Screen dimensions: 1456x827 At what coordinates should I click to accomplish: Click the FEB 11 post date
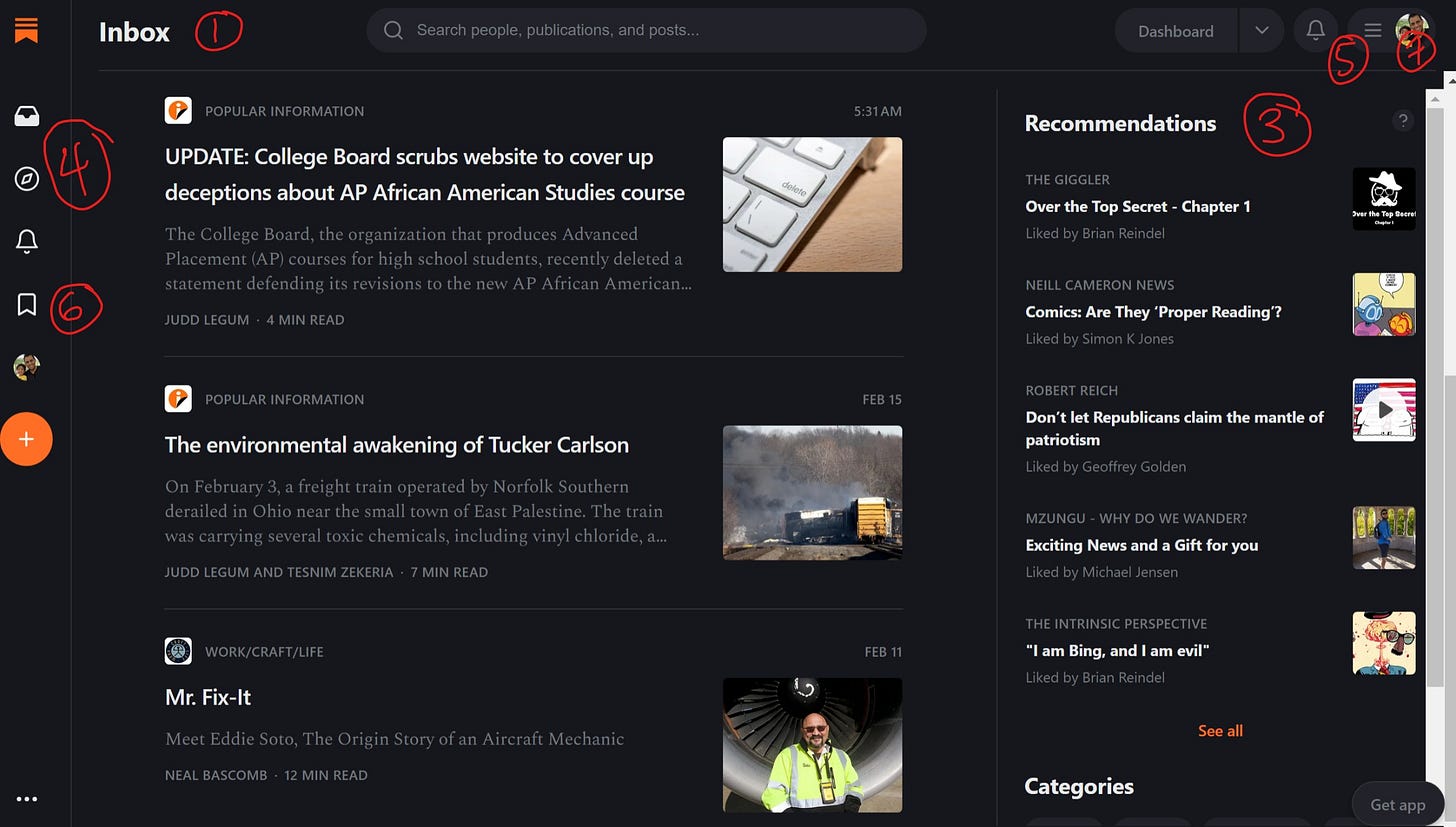point(883,652)
